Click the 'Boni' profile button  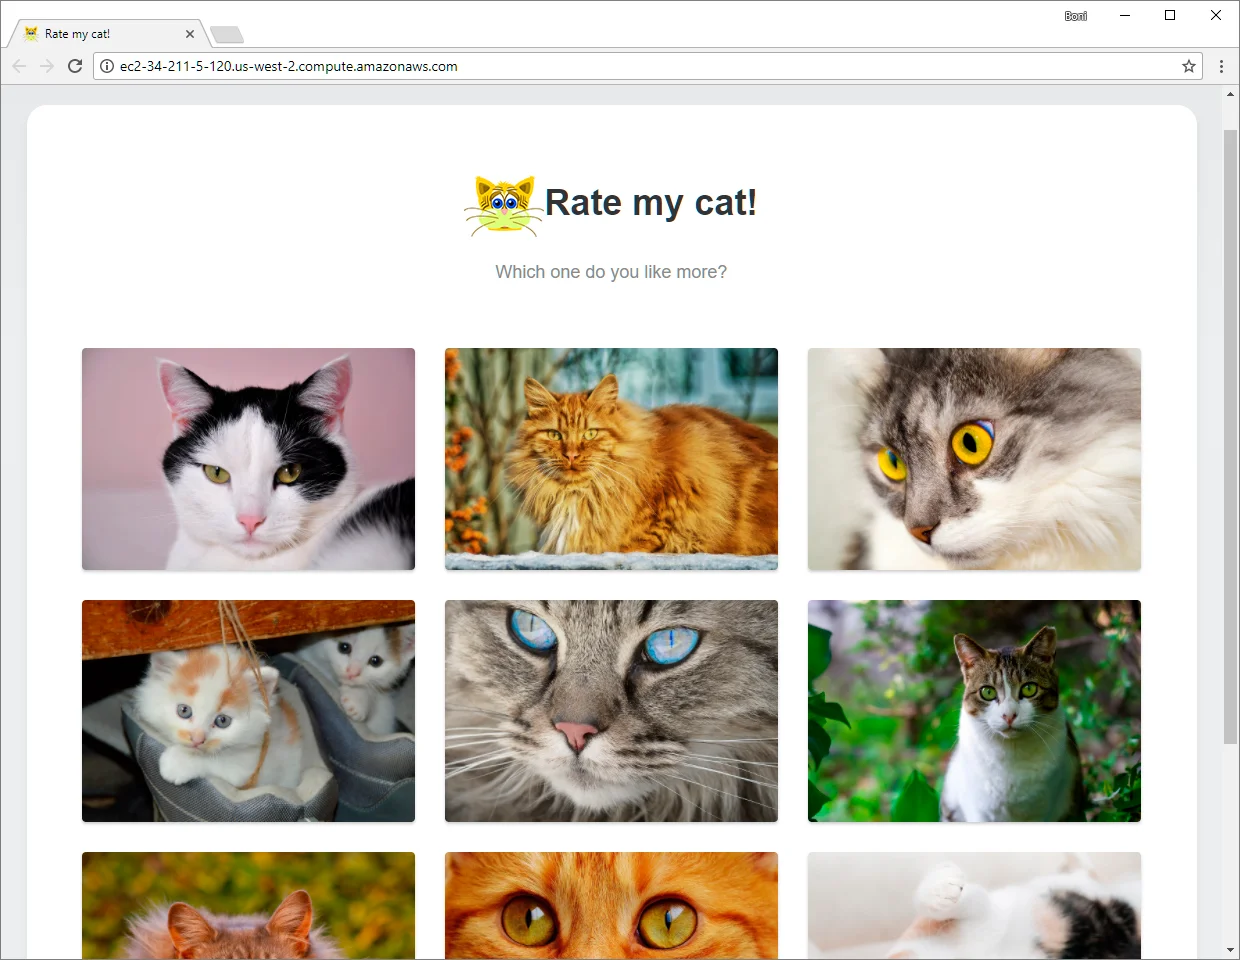pyautogui.click(x=1076, y=16)
